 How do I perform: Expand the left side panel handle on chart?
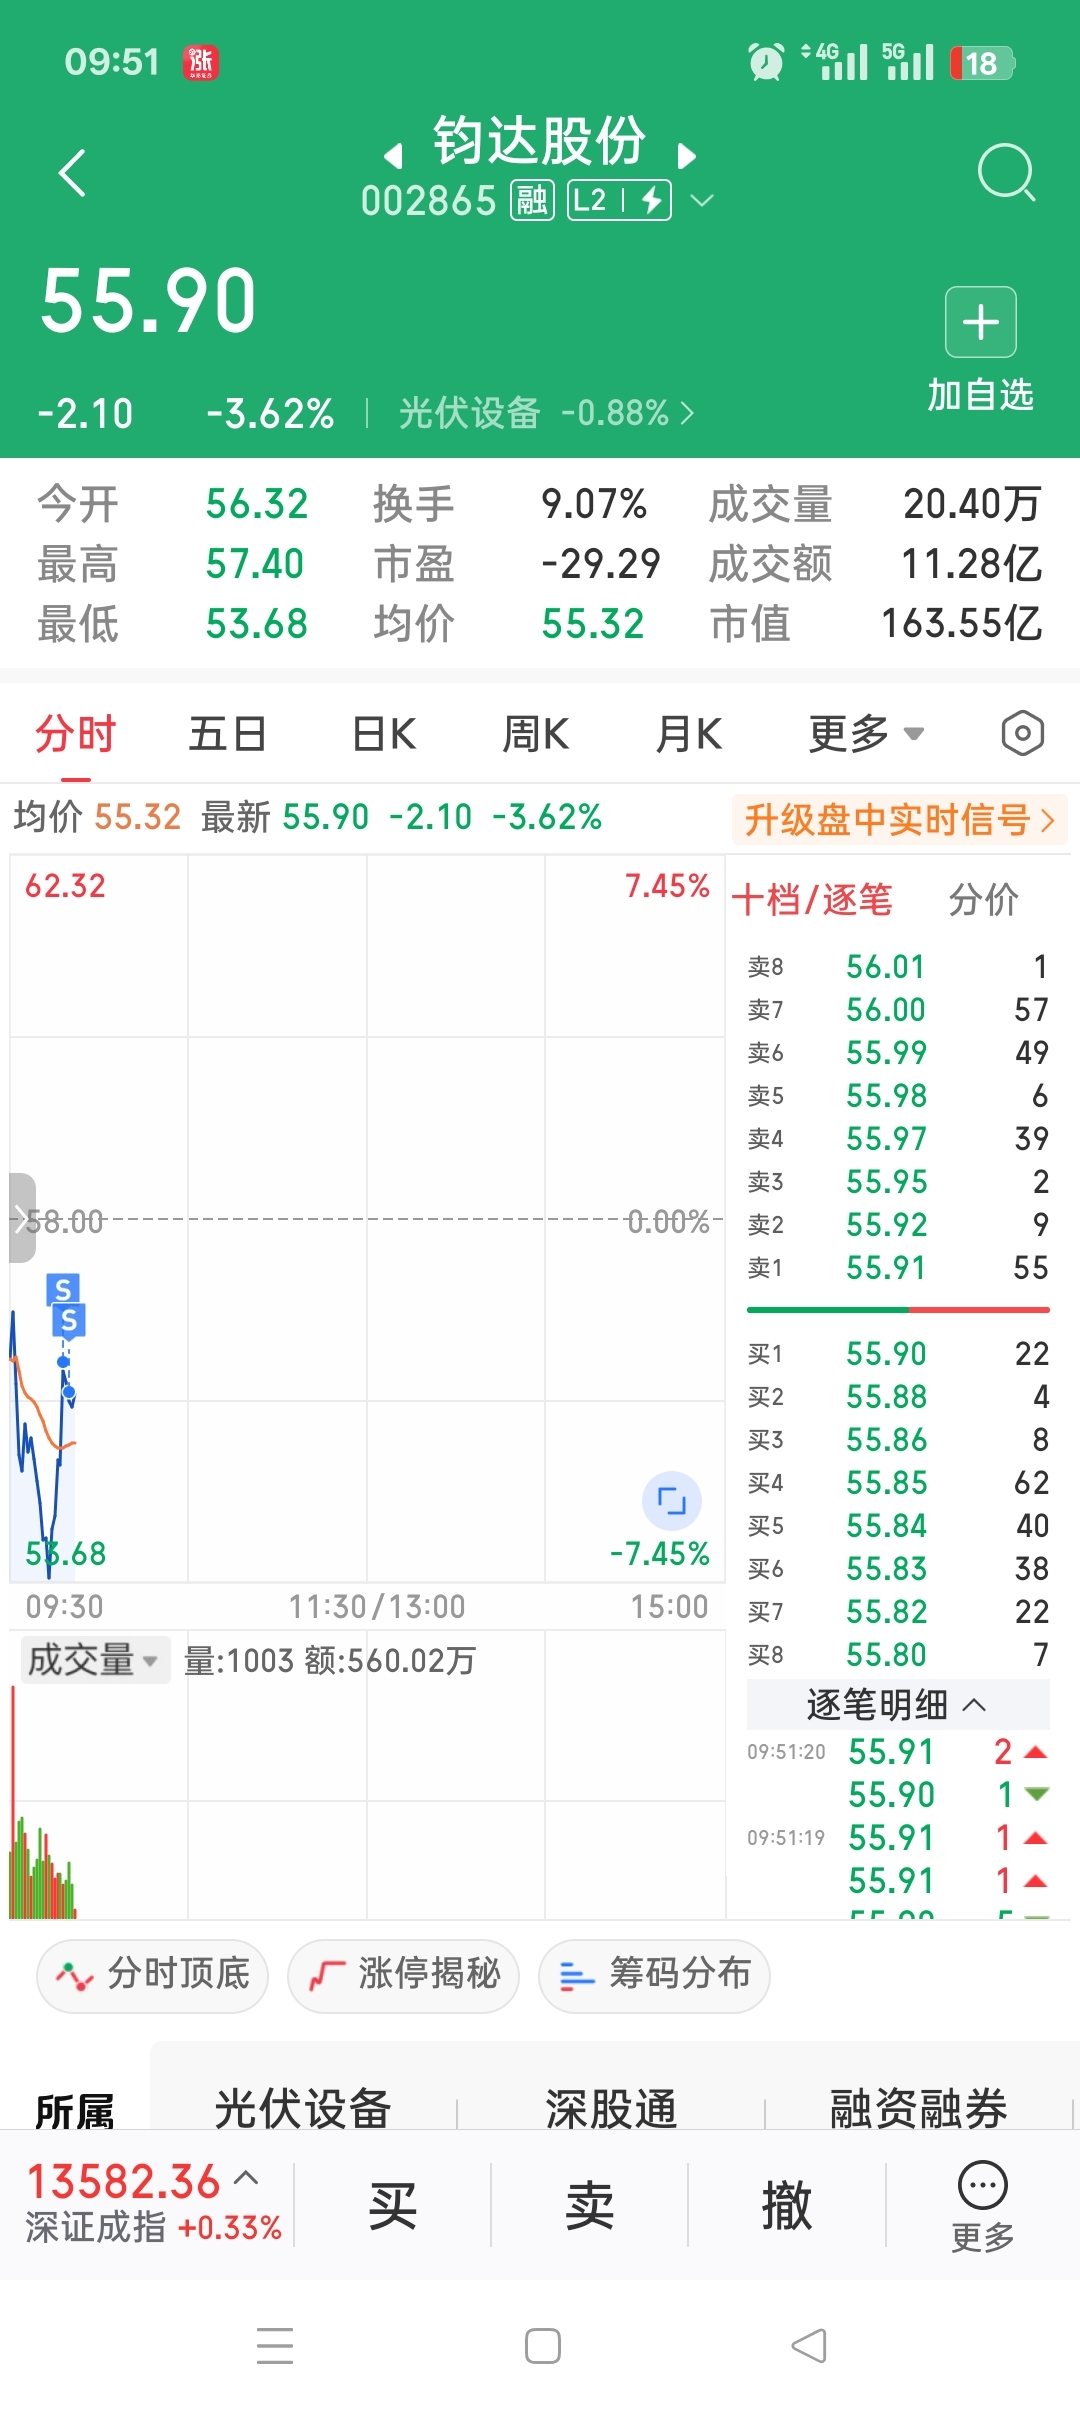(x=22, y=1218)
